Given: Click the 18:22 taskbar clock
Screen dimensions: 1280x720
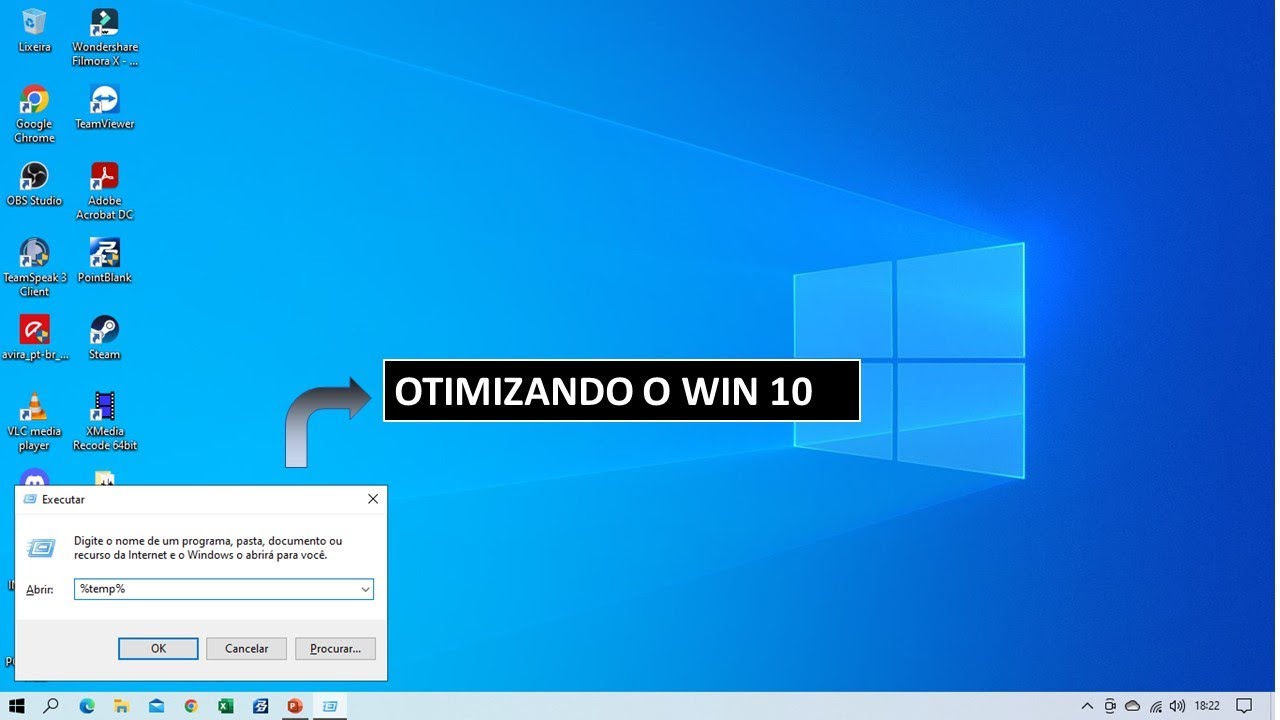Looking at the screenshot, I should pos(1207,706).
